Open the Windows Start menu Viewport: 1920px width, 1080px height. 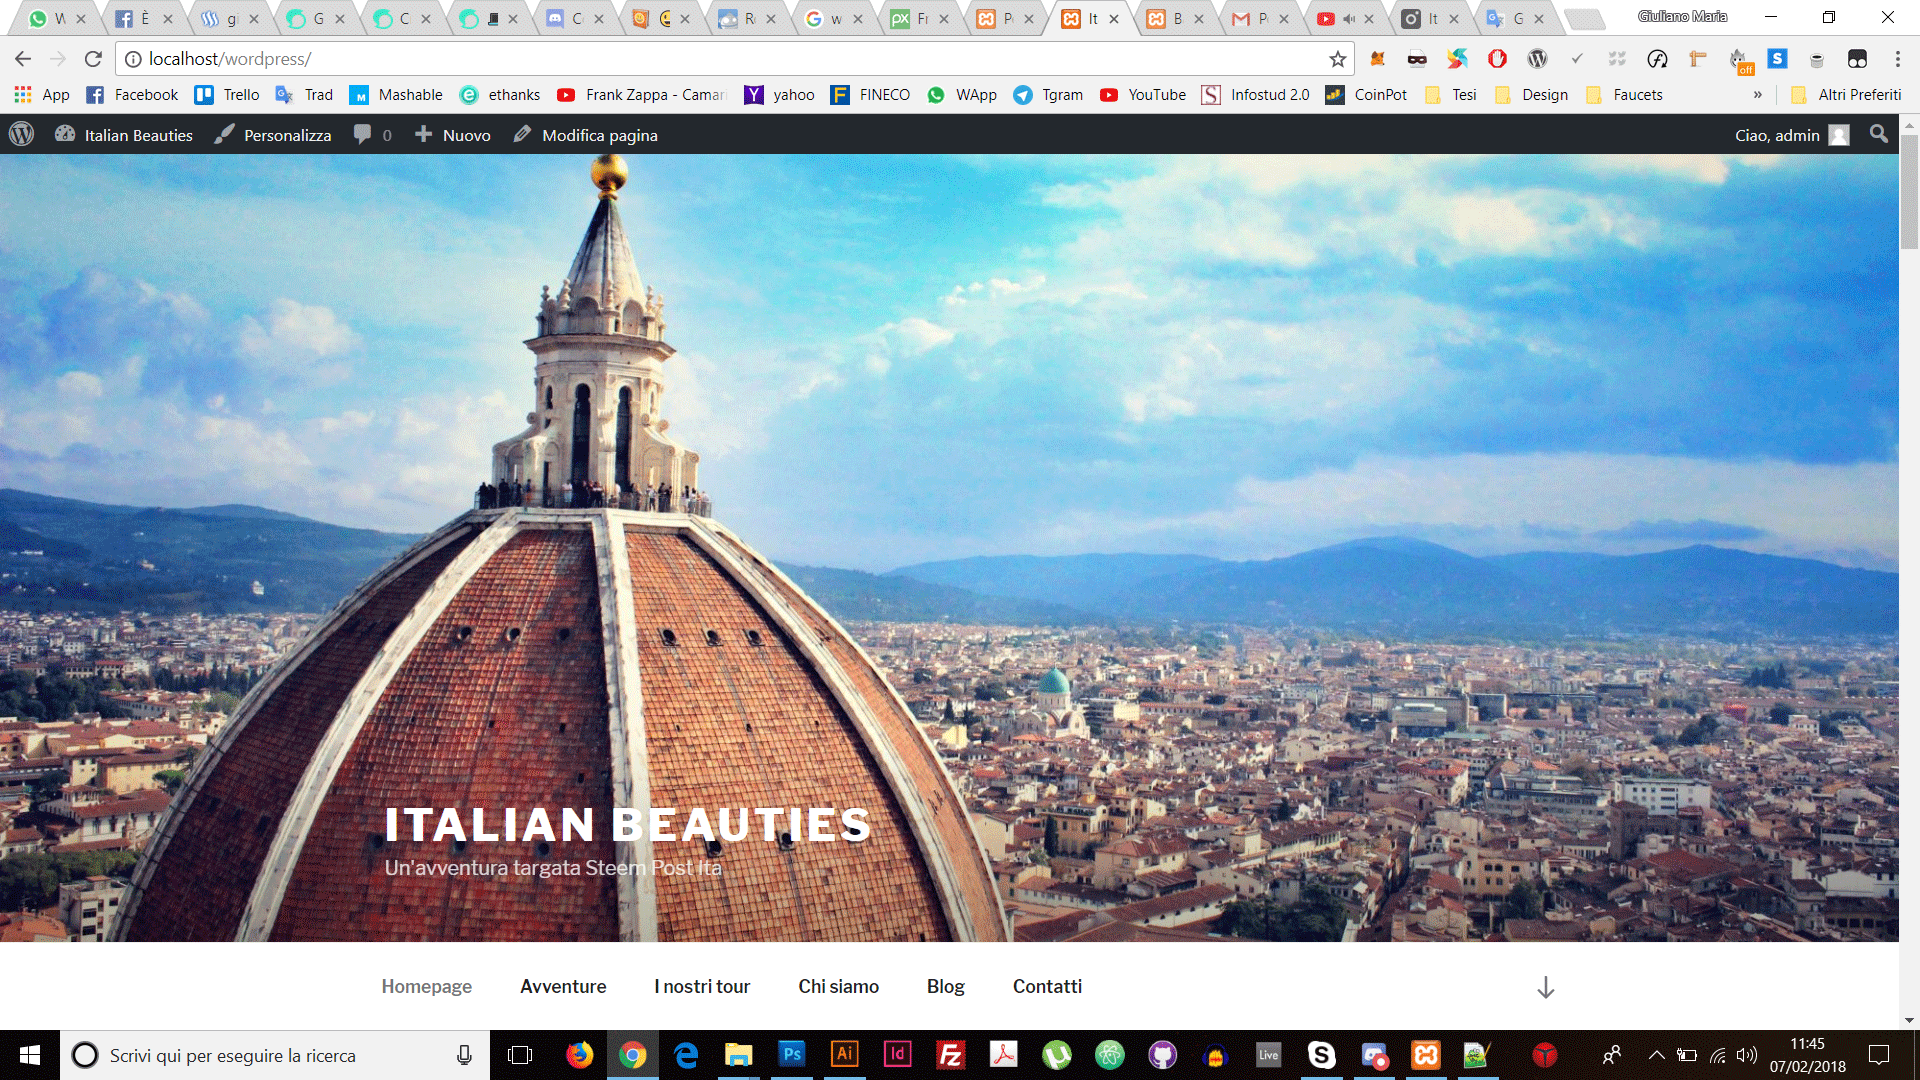point(30,1055)
